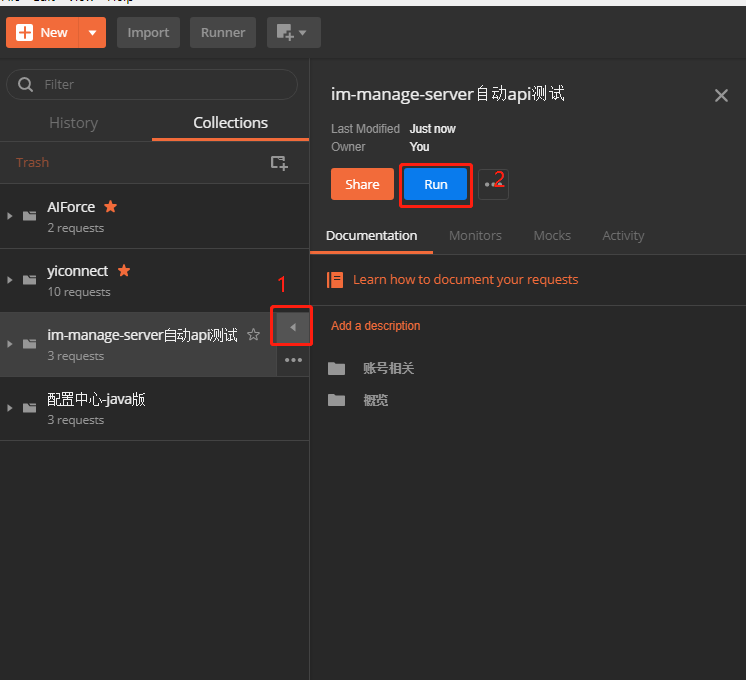Select the 配置中心-java版 collection name

[96, 399]
